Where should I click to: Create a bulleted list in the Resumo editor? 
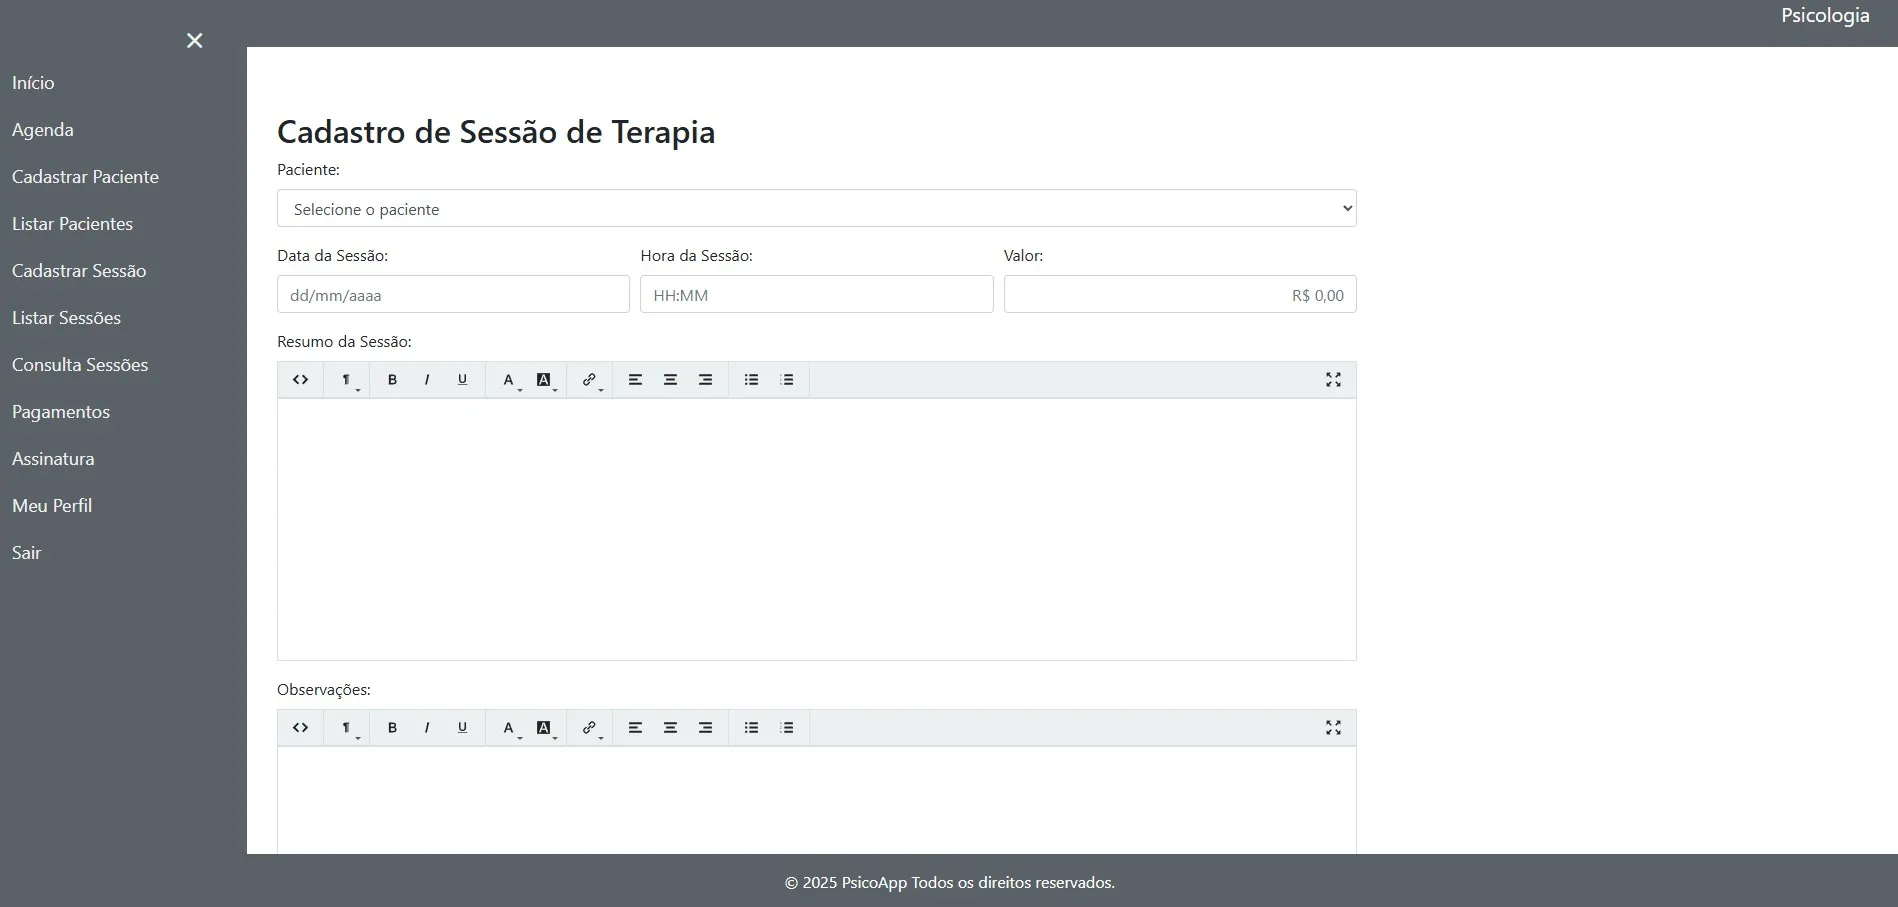(751, 380)
